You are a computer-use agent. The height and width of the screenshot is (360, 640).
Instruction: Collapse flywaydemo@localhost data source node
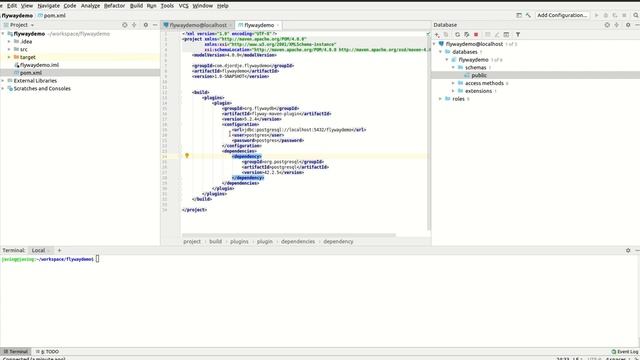[x=434, y=44]
